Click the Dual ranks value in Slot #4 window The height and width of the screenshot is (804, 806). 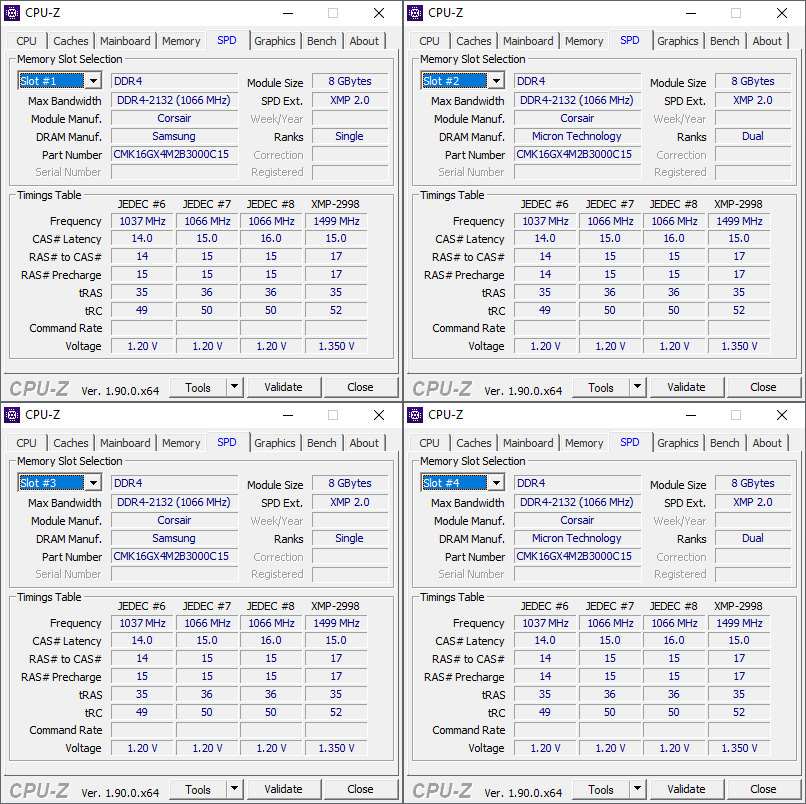(x=753, y=538)
